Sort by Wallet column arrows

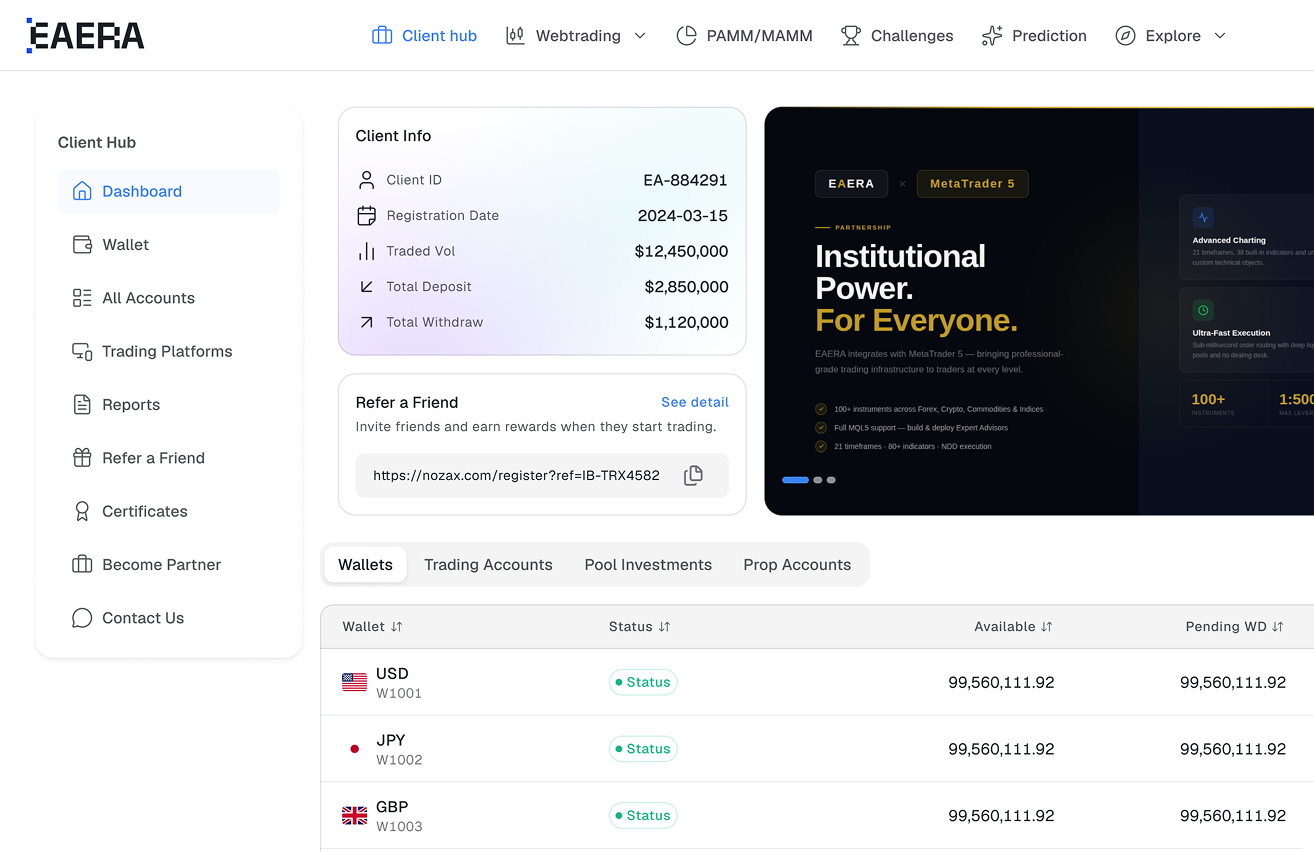(x=397, y=627)
